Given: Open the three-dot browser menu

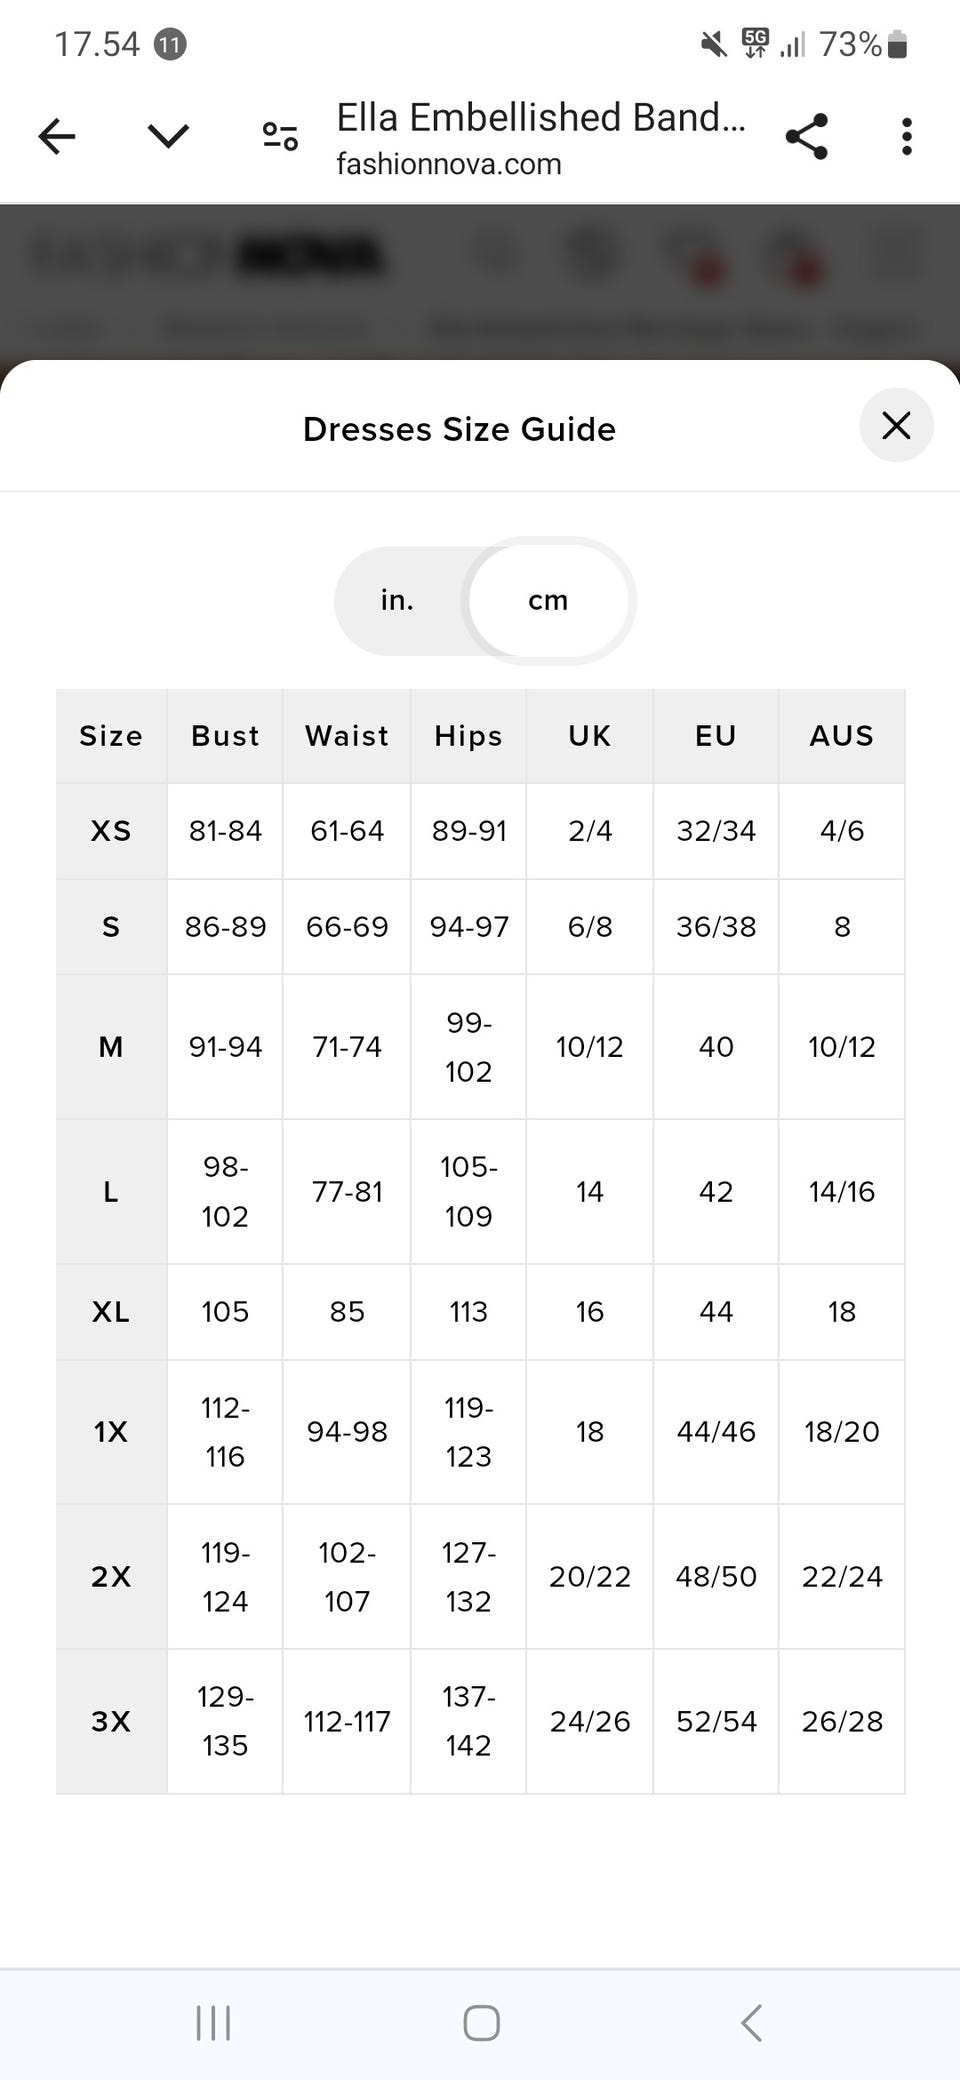Looking at the screenshot, I should pyautogui.click(x=906, y=136).
